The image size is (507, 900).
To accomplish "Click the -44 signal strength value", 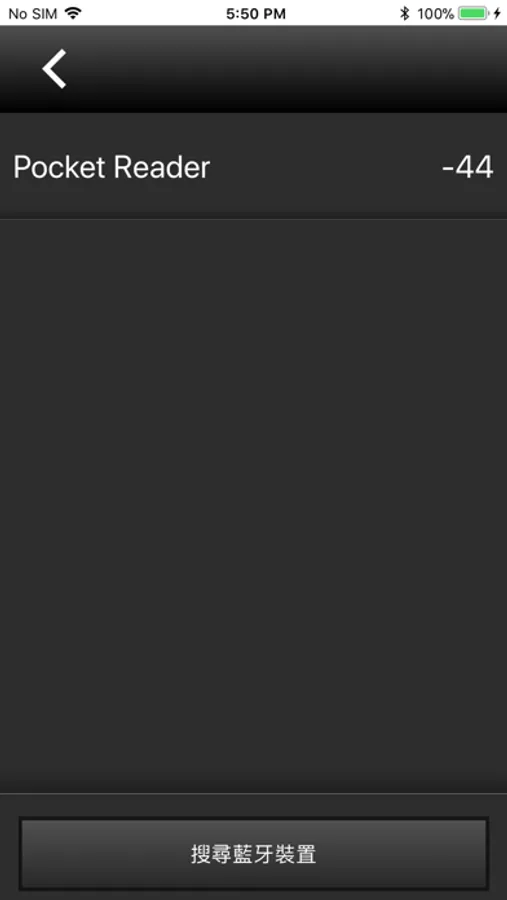I will (x=467, y=168).
